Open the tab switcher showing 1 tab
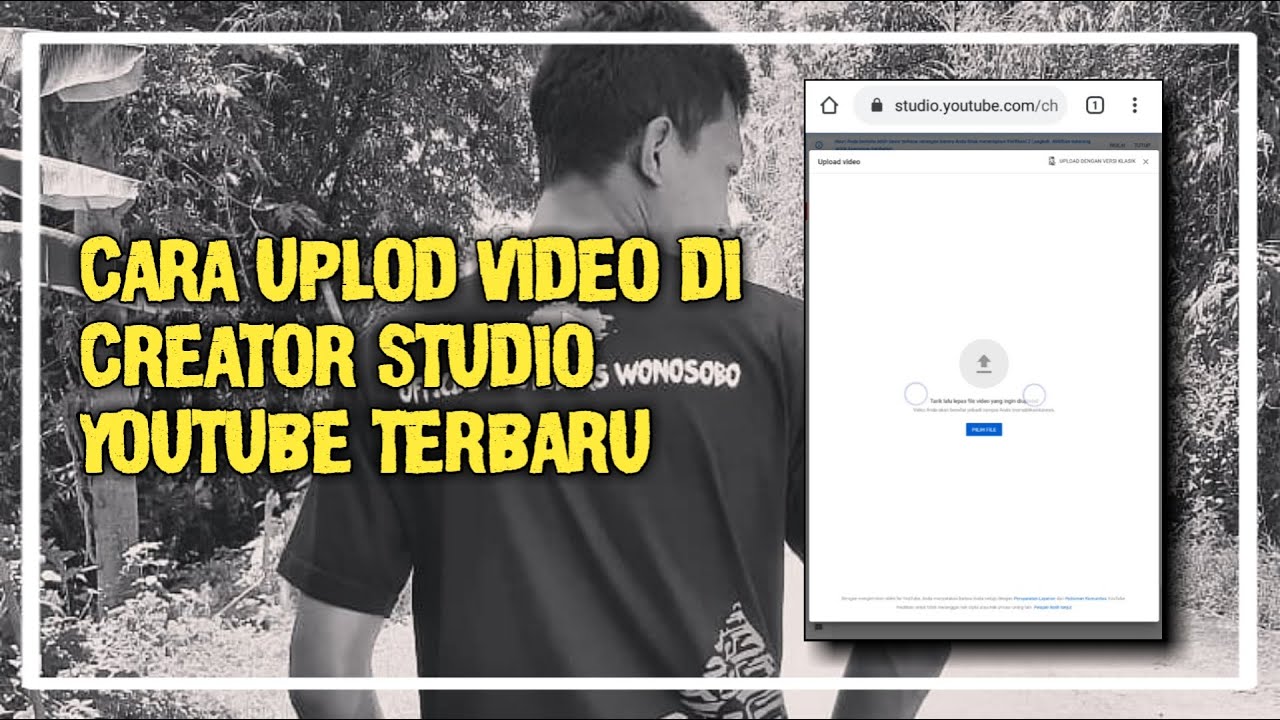 (1095, 105)
